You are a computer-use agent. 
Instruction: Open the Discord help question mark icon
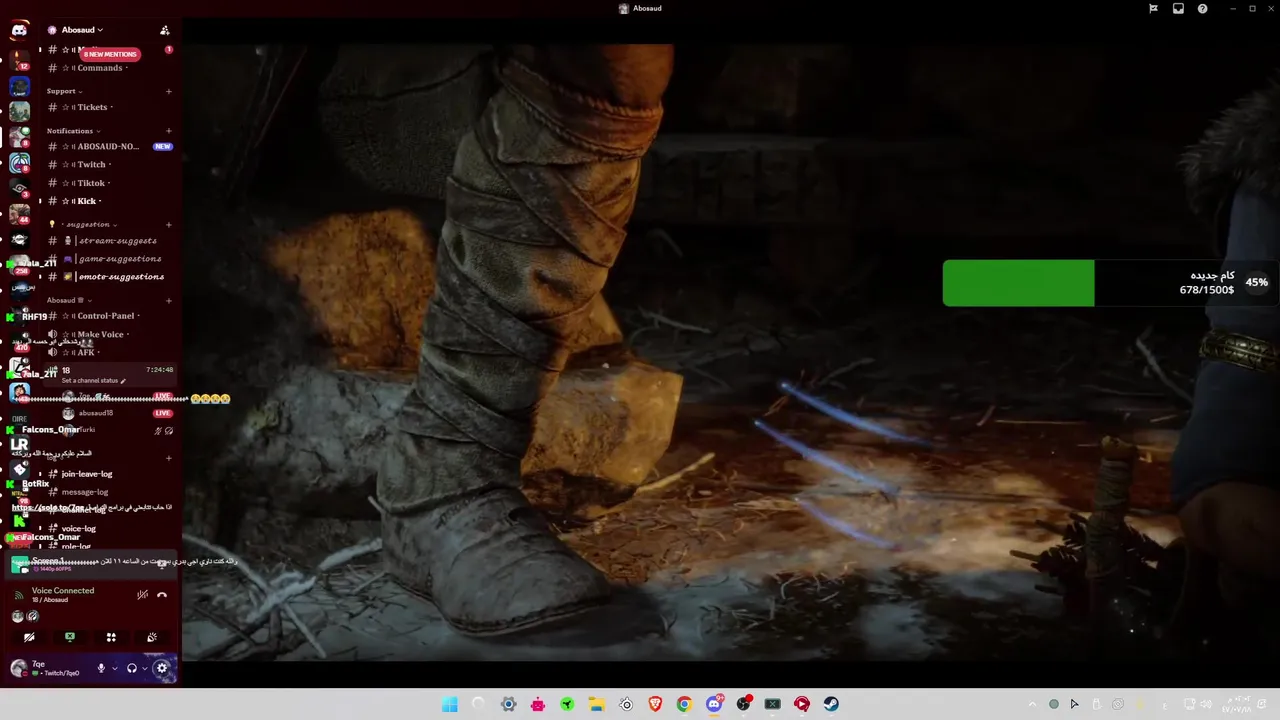pos(1203,9)
